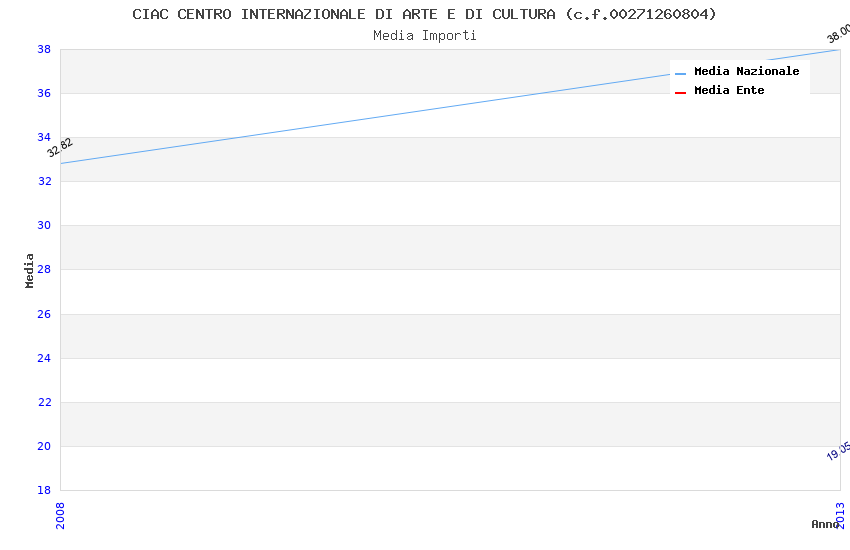The width and height of the screenshot is (850, 550).
Task: Click y-axis tick value 30
Action: [44, 225]
